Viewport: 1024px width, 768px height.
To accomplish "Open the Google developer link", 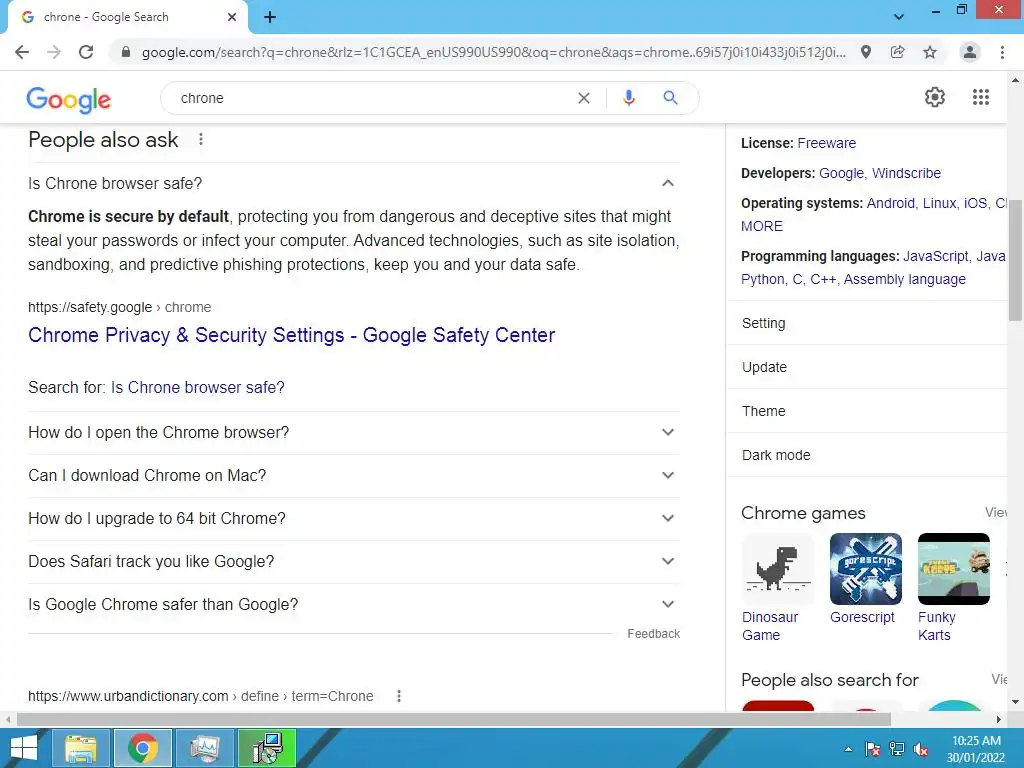I will coord(841,173).
